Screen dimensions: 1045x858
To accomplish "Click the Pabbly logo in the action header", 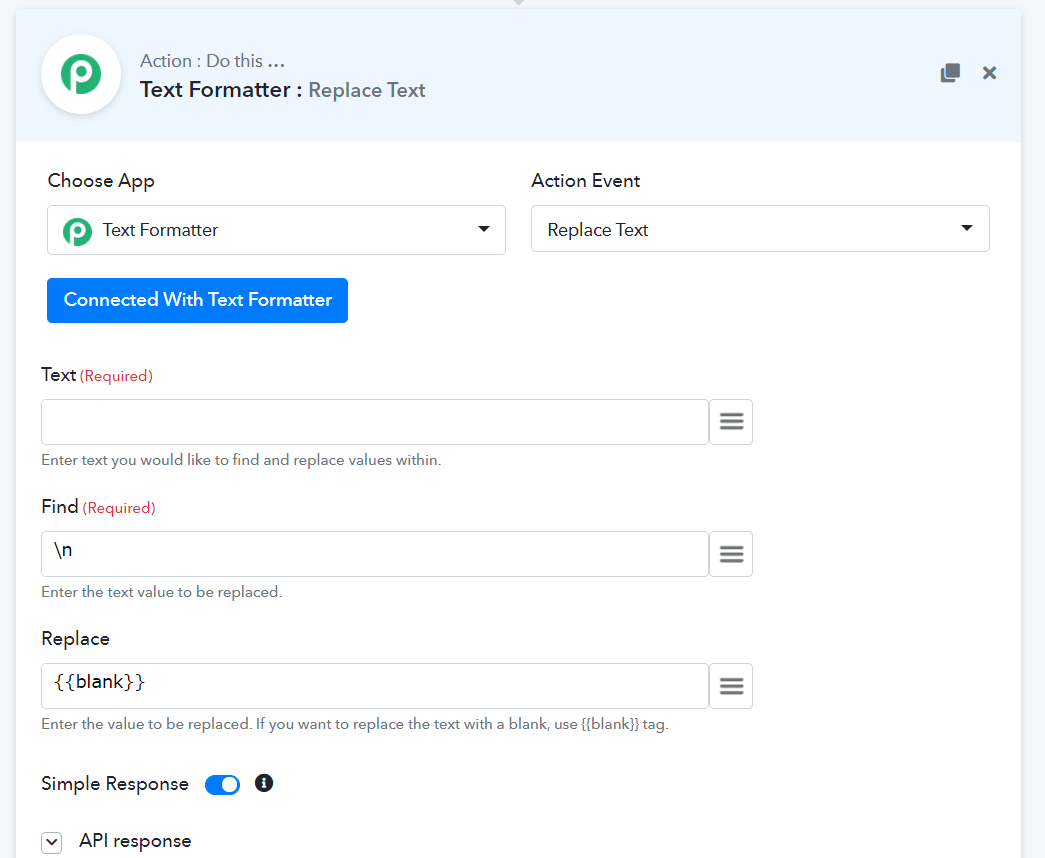I will (x=81, y=74).
